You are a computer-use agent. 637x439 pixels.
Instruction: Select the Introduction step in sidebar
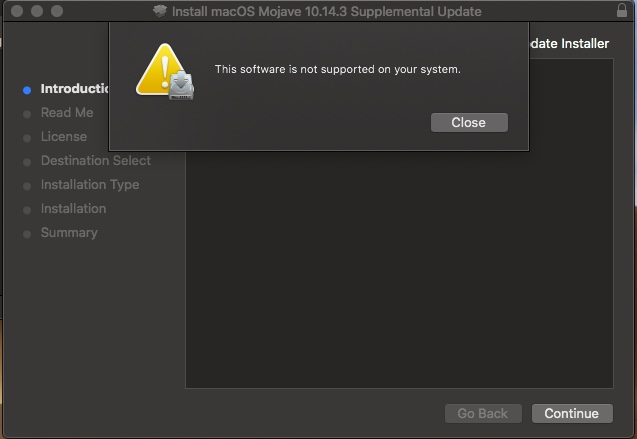(x=74, y=89)
